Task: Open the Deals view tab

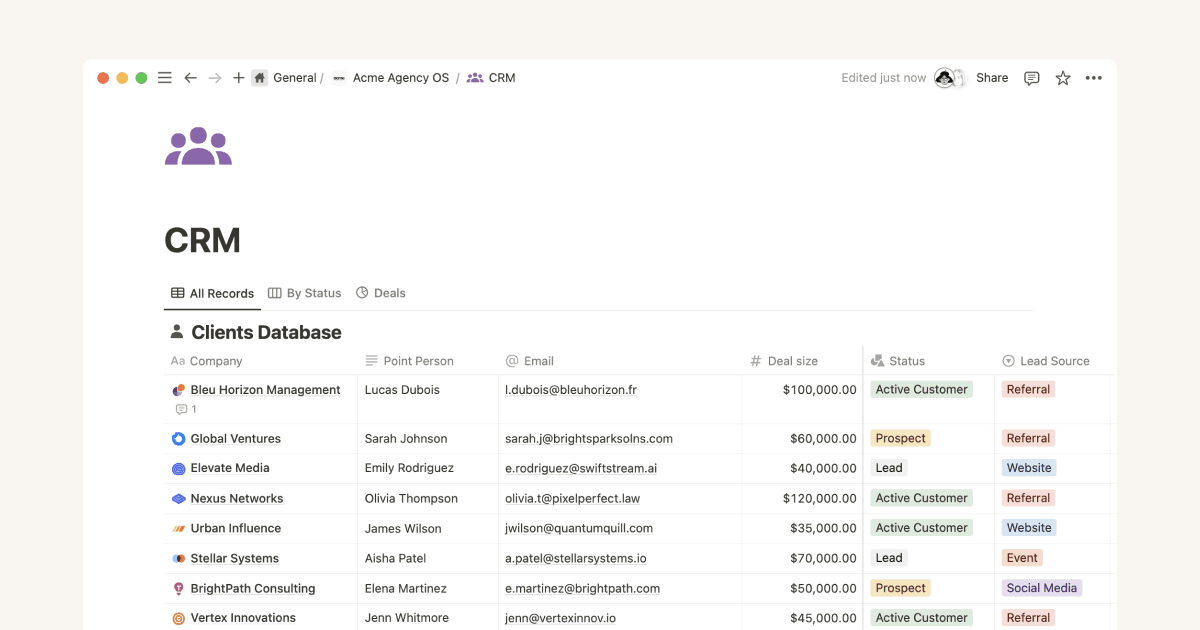Action: (x=381, y=292)
